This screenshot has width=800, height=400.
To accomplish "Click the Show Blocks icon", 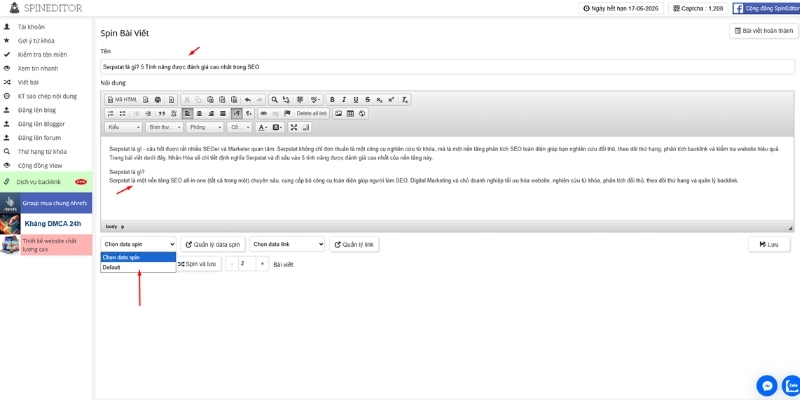I will tap(306, 127).
